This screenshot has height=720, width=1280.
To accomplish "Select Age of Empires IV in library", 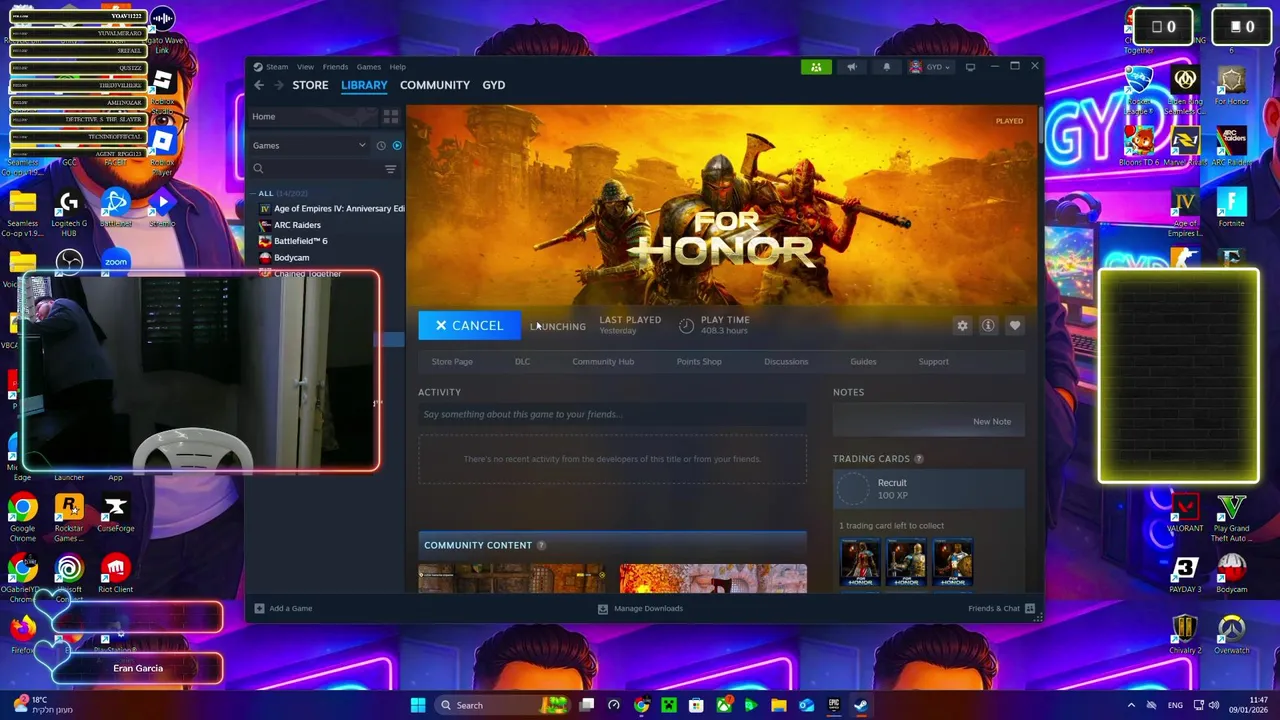I will click(x=331, y=209).
